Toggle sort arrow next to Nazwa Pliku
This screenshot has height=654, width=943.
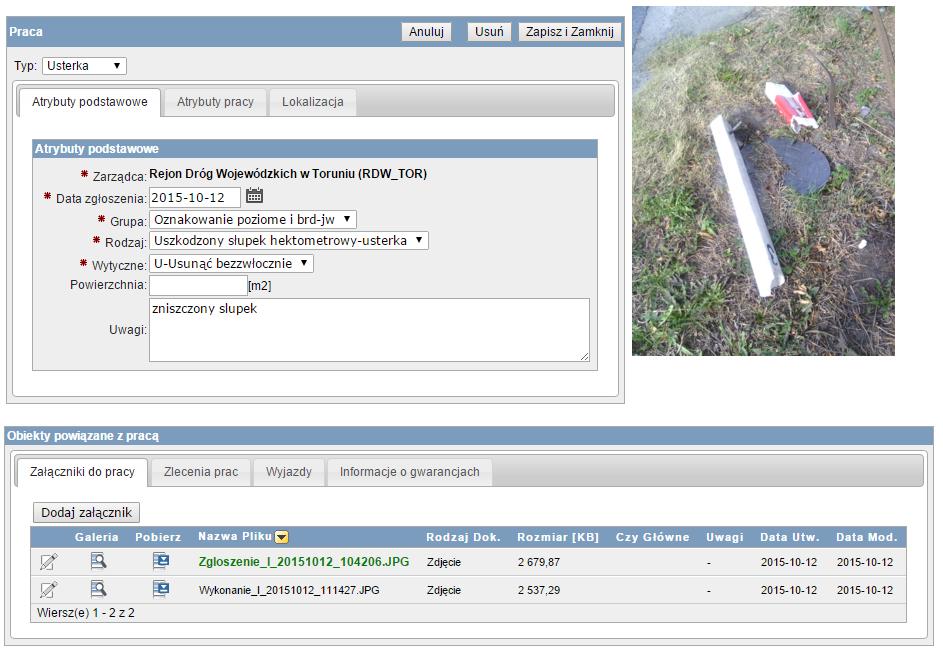click(x=281, y=537)
